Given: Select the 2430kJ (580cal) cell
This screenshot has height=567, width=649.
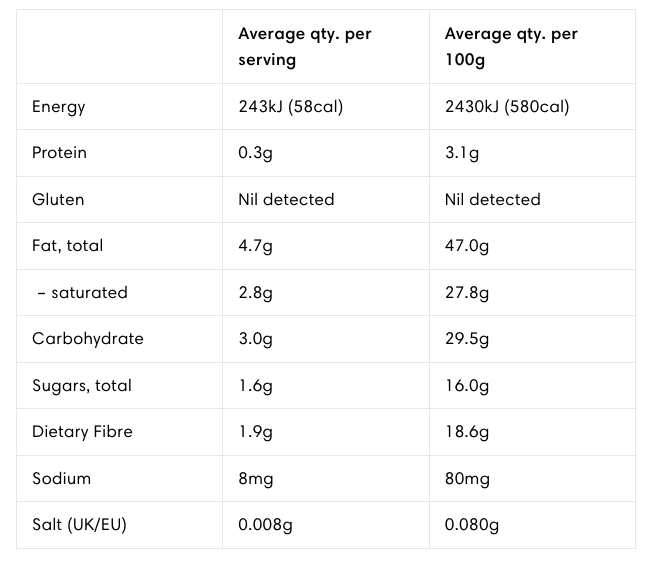Looking at the screenshot, I should pos(506,107).
